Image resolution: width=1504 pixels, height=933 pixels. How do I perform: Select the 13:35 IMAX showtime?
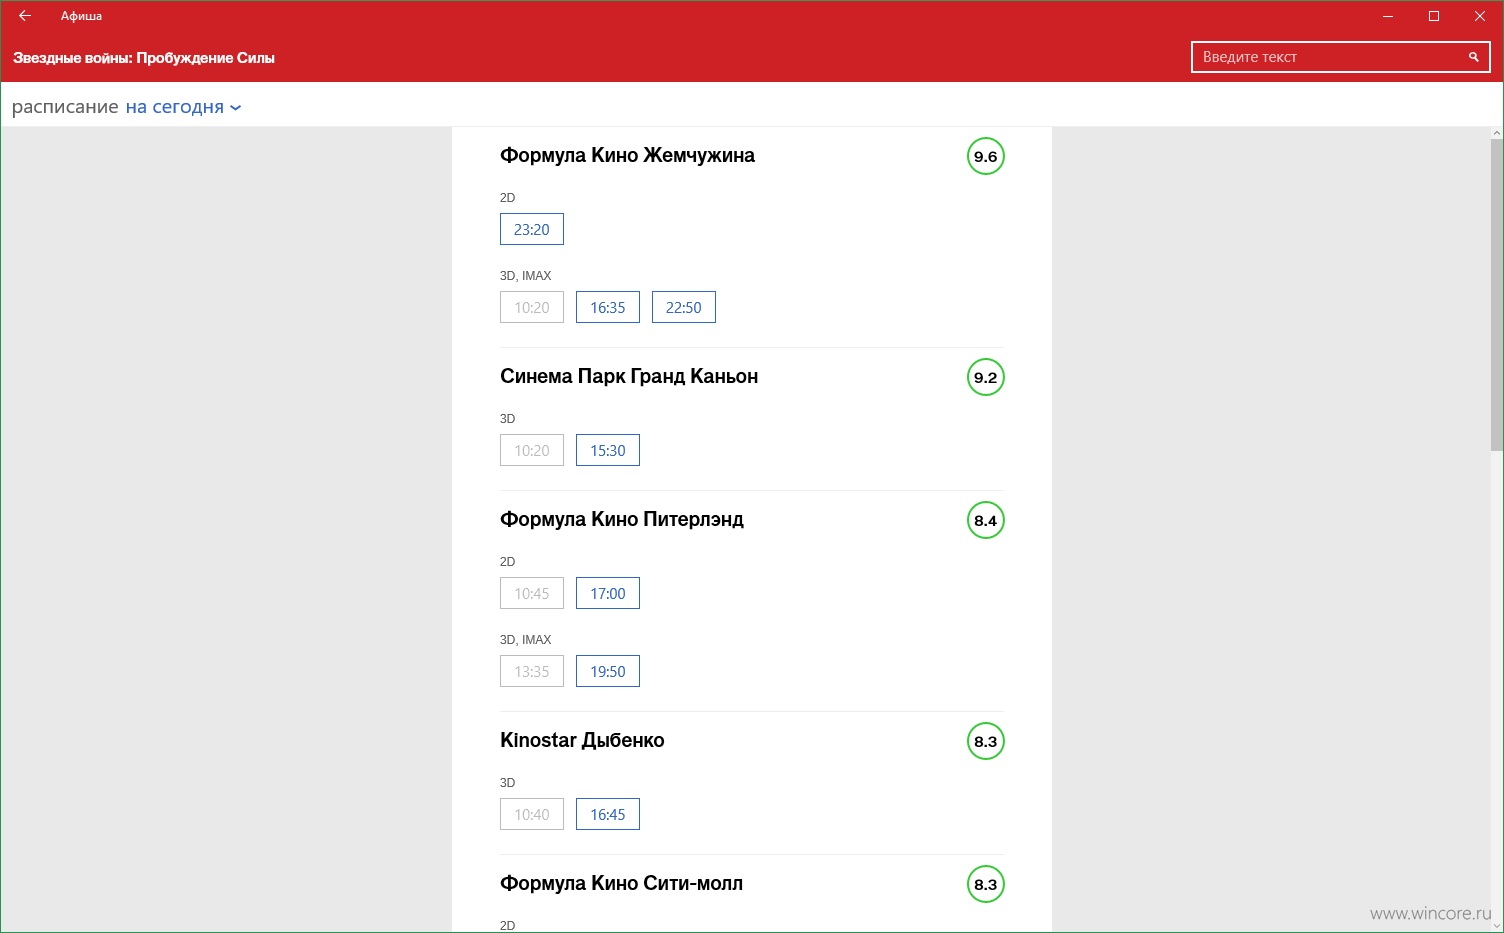[532, 671]
